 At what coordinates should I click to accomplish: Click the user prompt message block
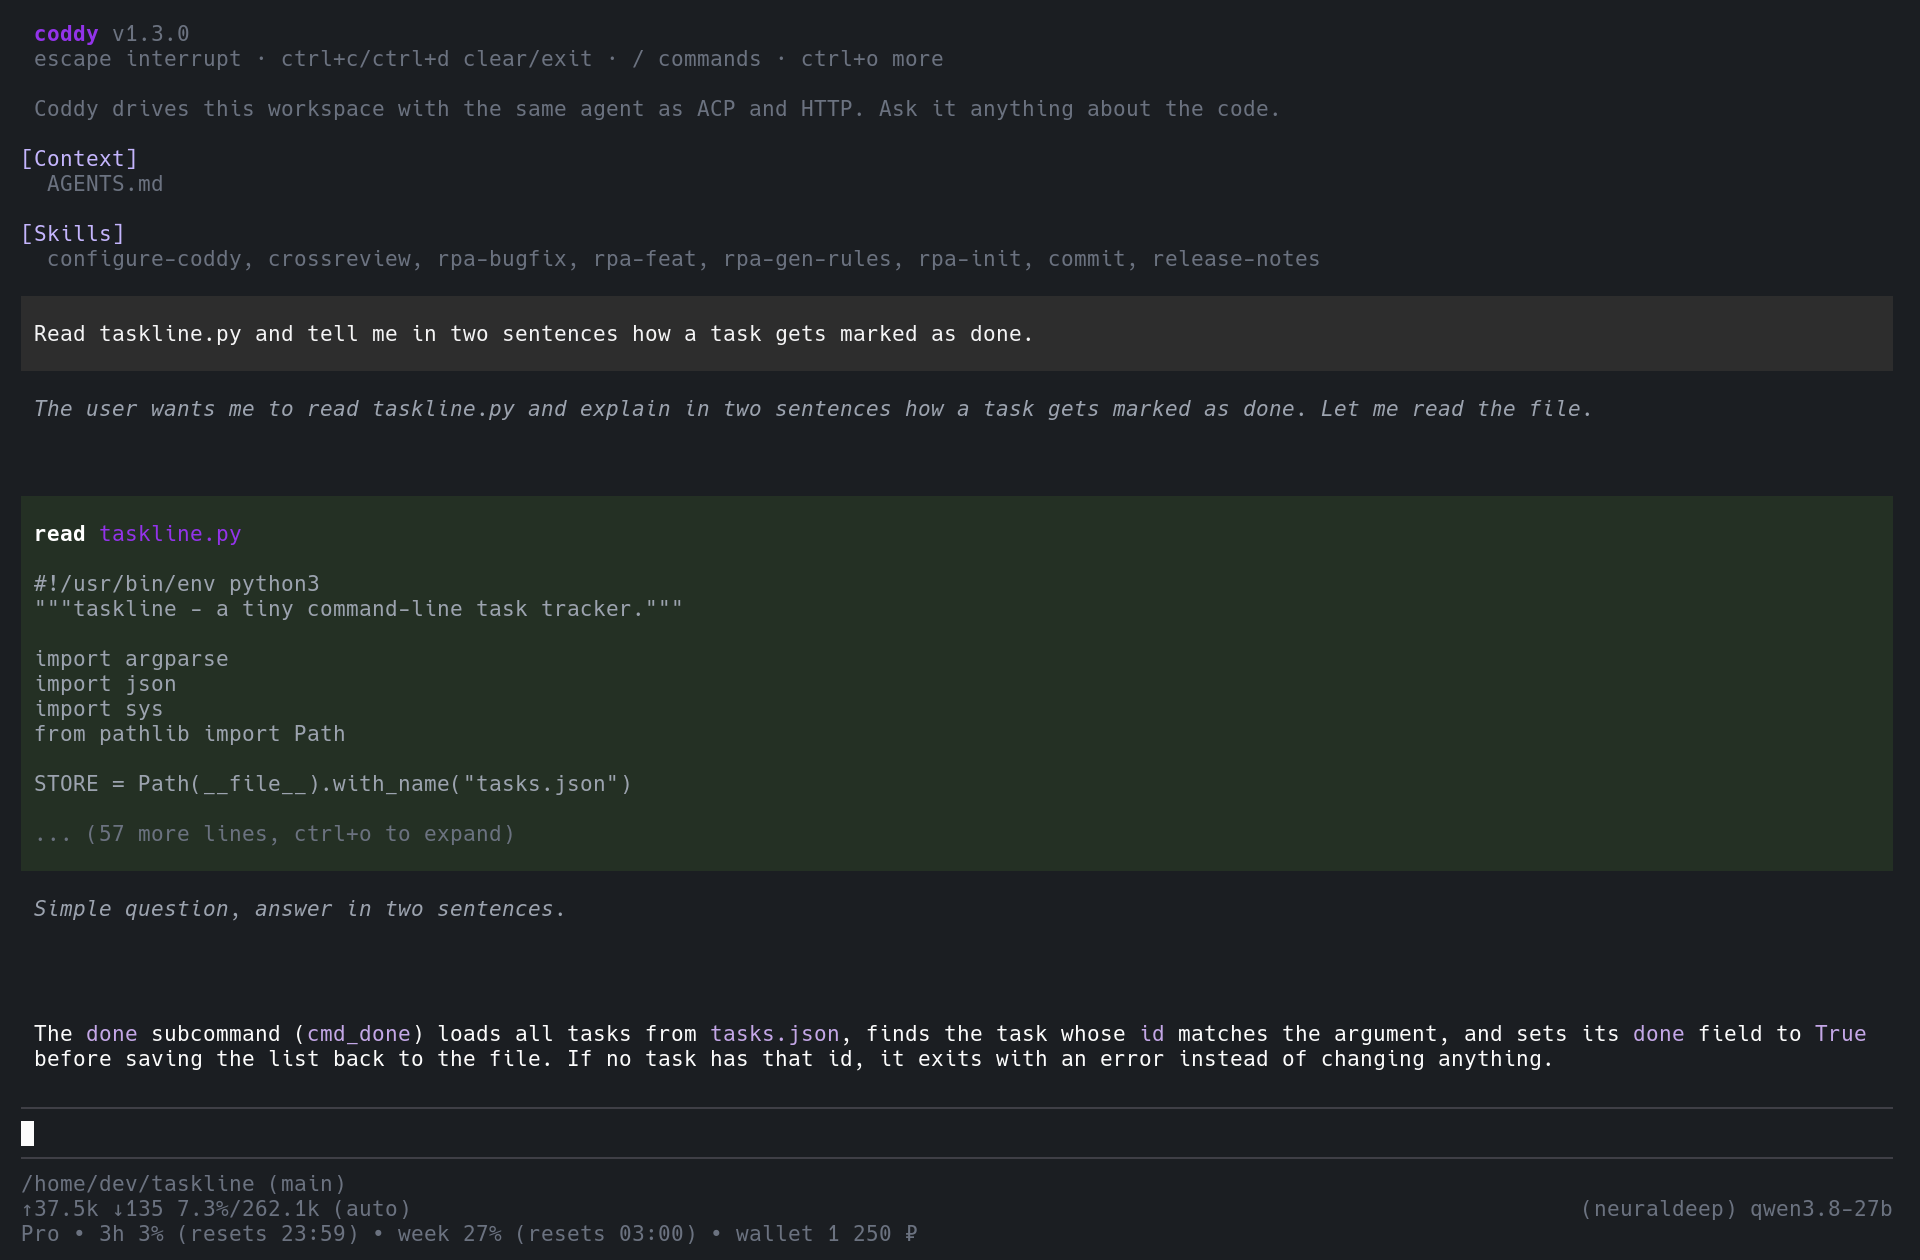click(x=956, y=334)
